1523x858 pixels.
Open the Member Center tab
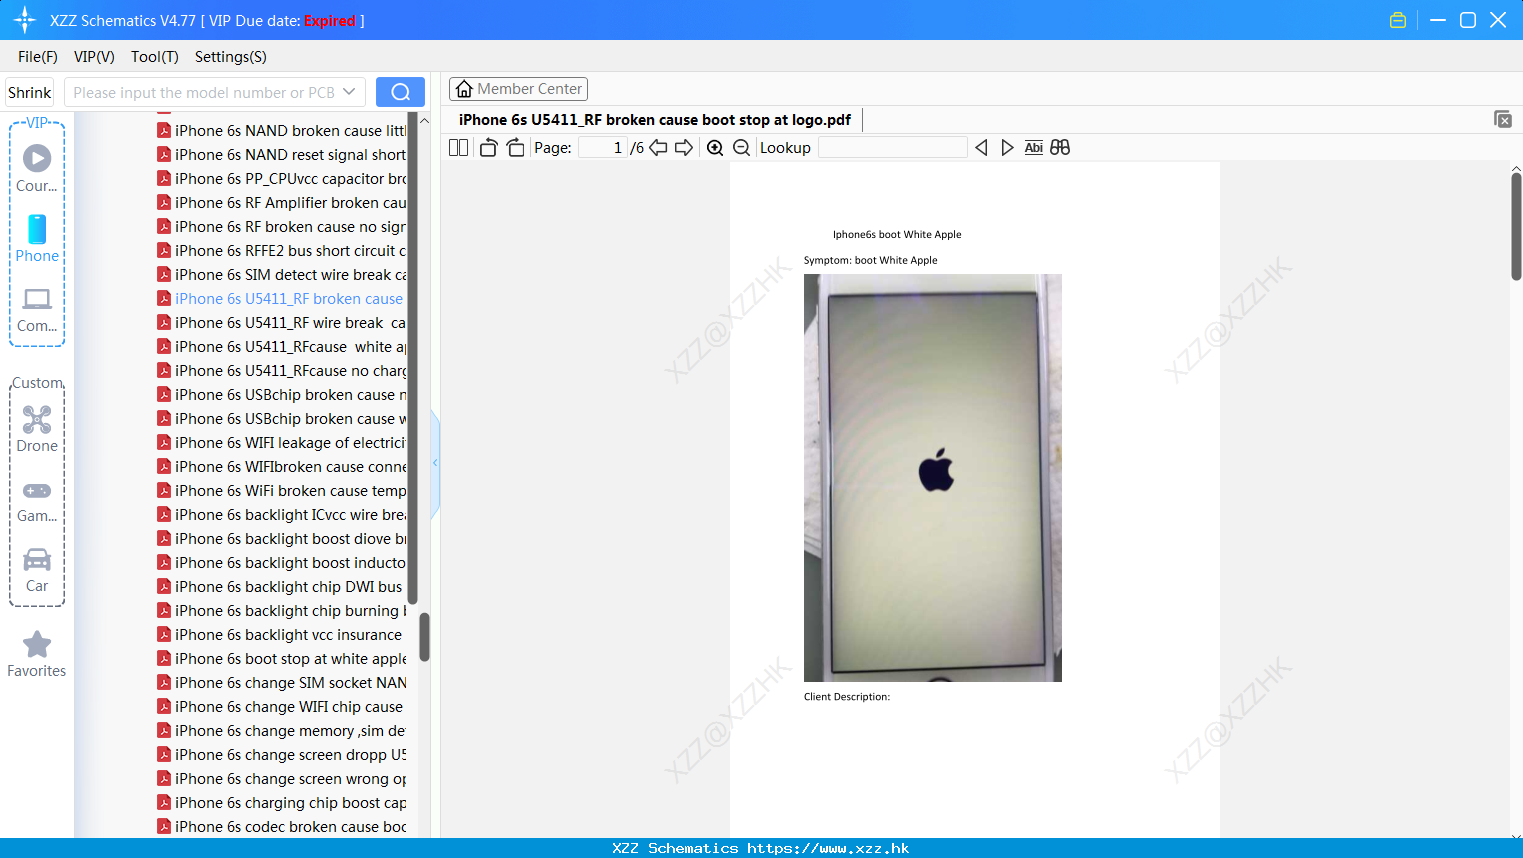click(x=518, y=89)
